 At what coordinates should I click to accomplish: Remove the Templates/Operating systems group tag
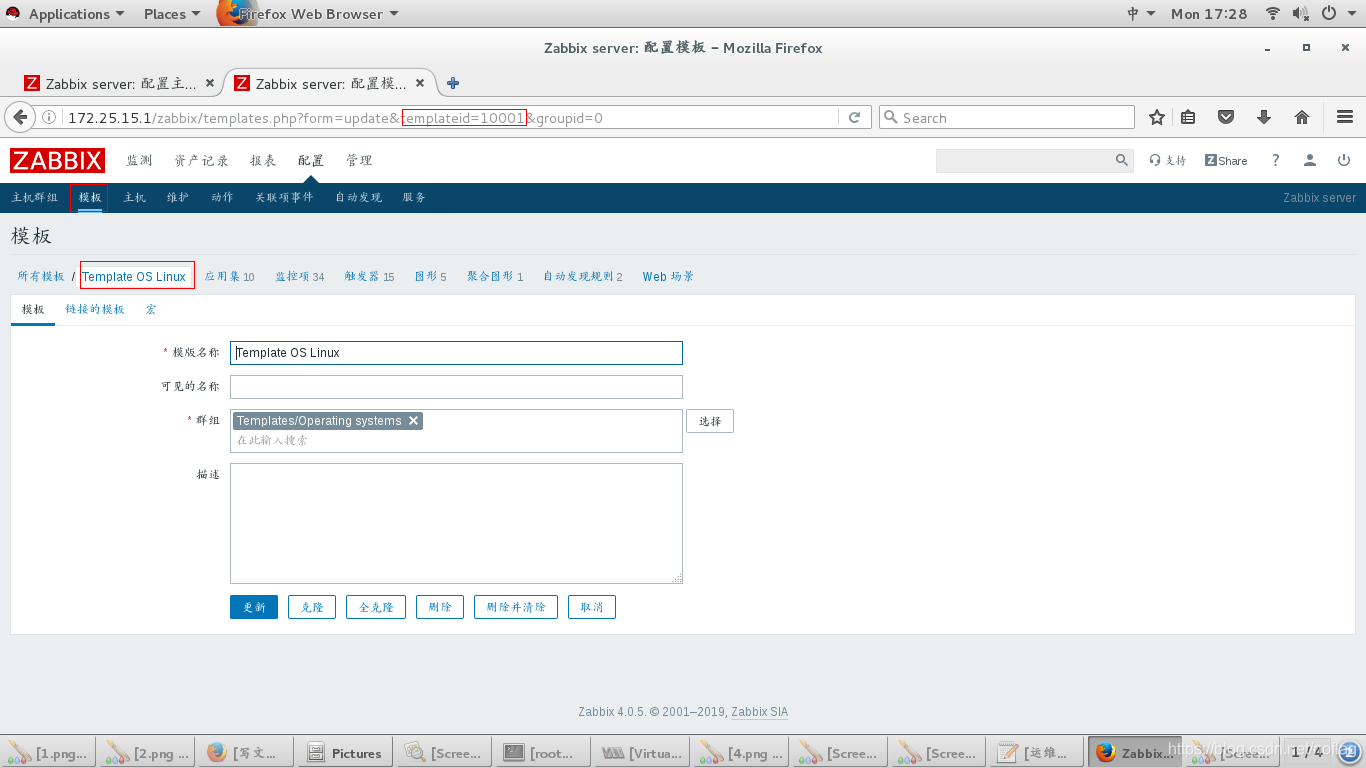coord(413,421)
